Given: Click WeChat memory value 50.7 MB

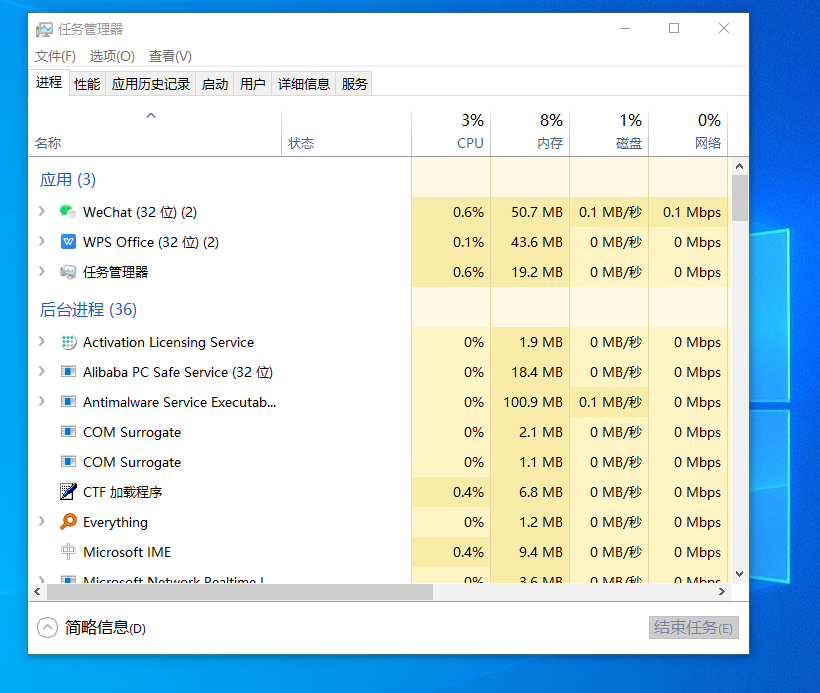Looking at the screenshot, I should click(x=537, y=212).
